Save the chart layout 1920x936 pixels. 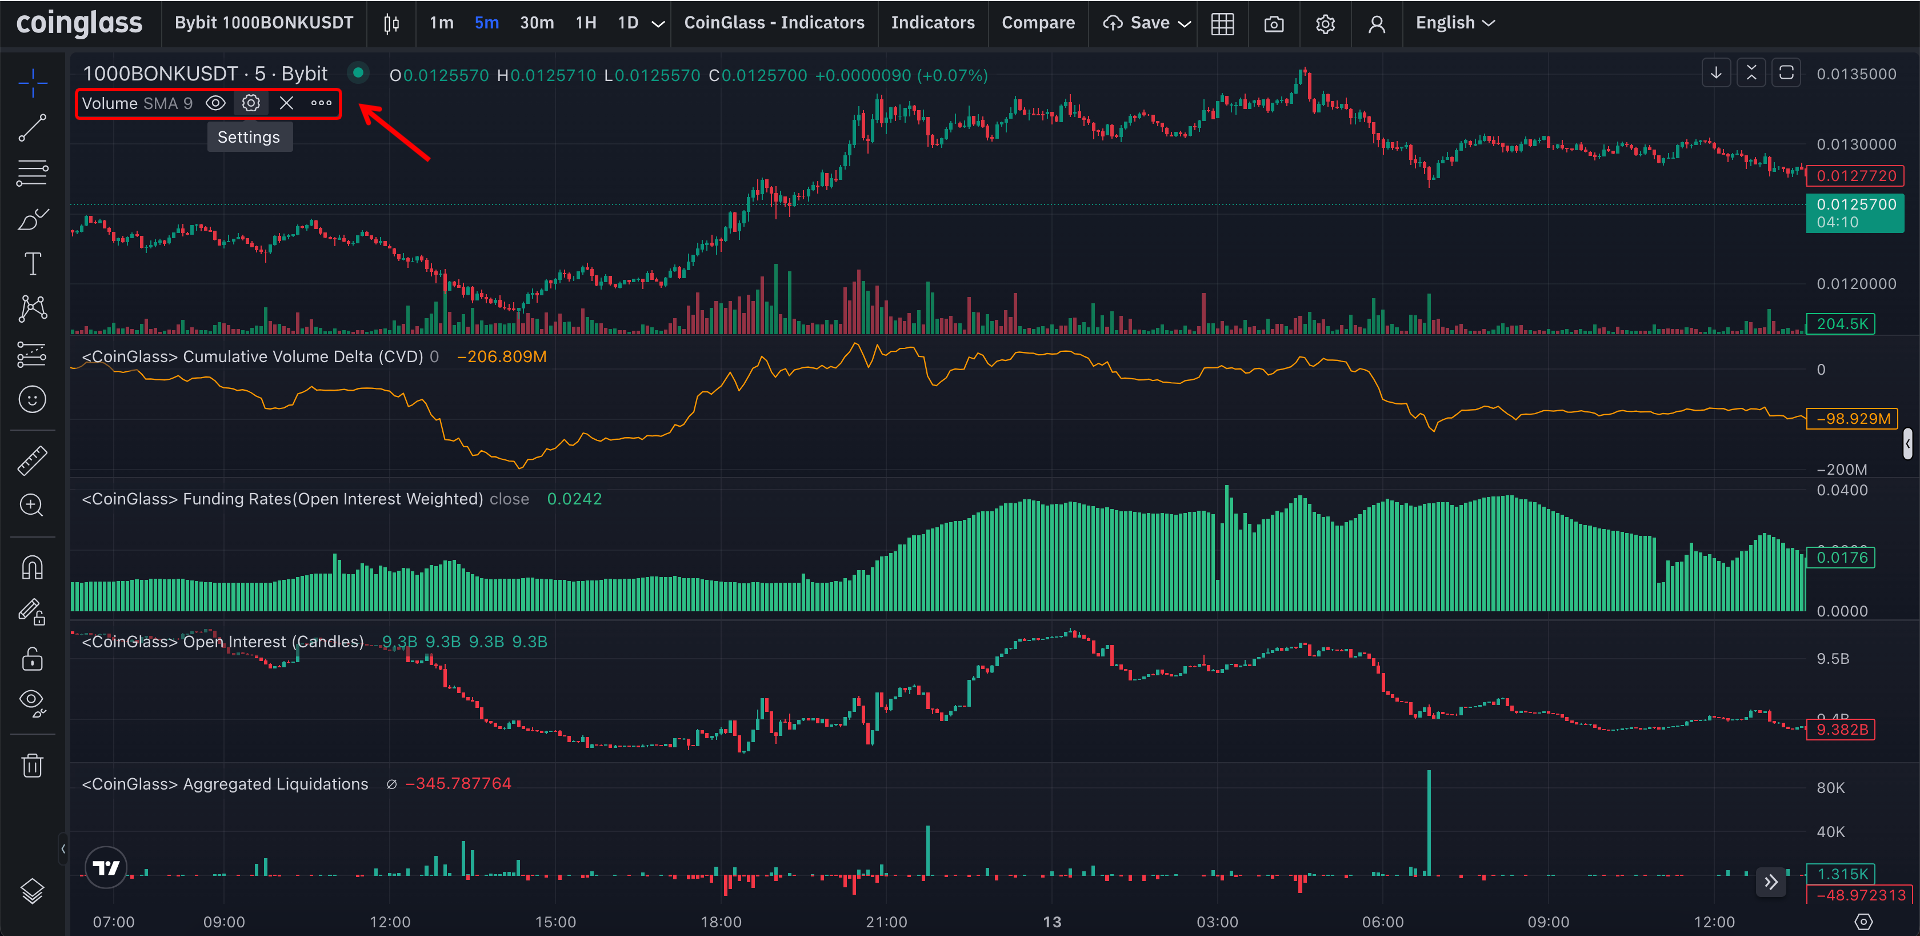click(1137, 23)
